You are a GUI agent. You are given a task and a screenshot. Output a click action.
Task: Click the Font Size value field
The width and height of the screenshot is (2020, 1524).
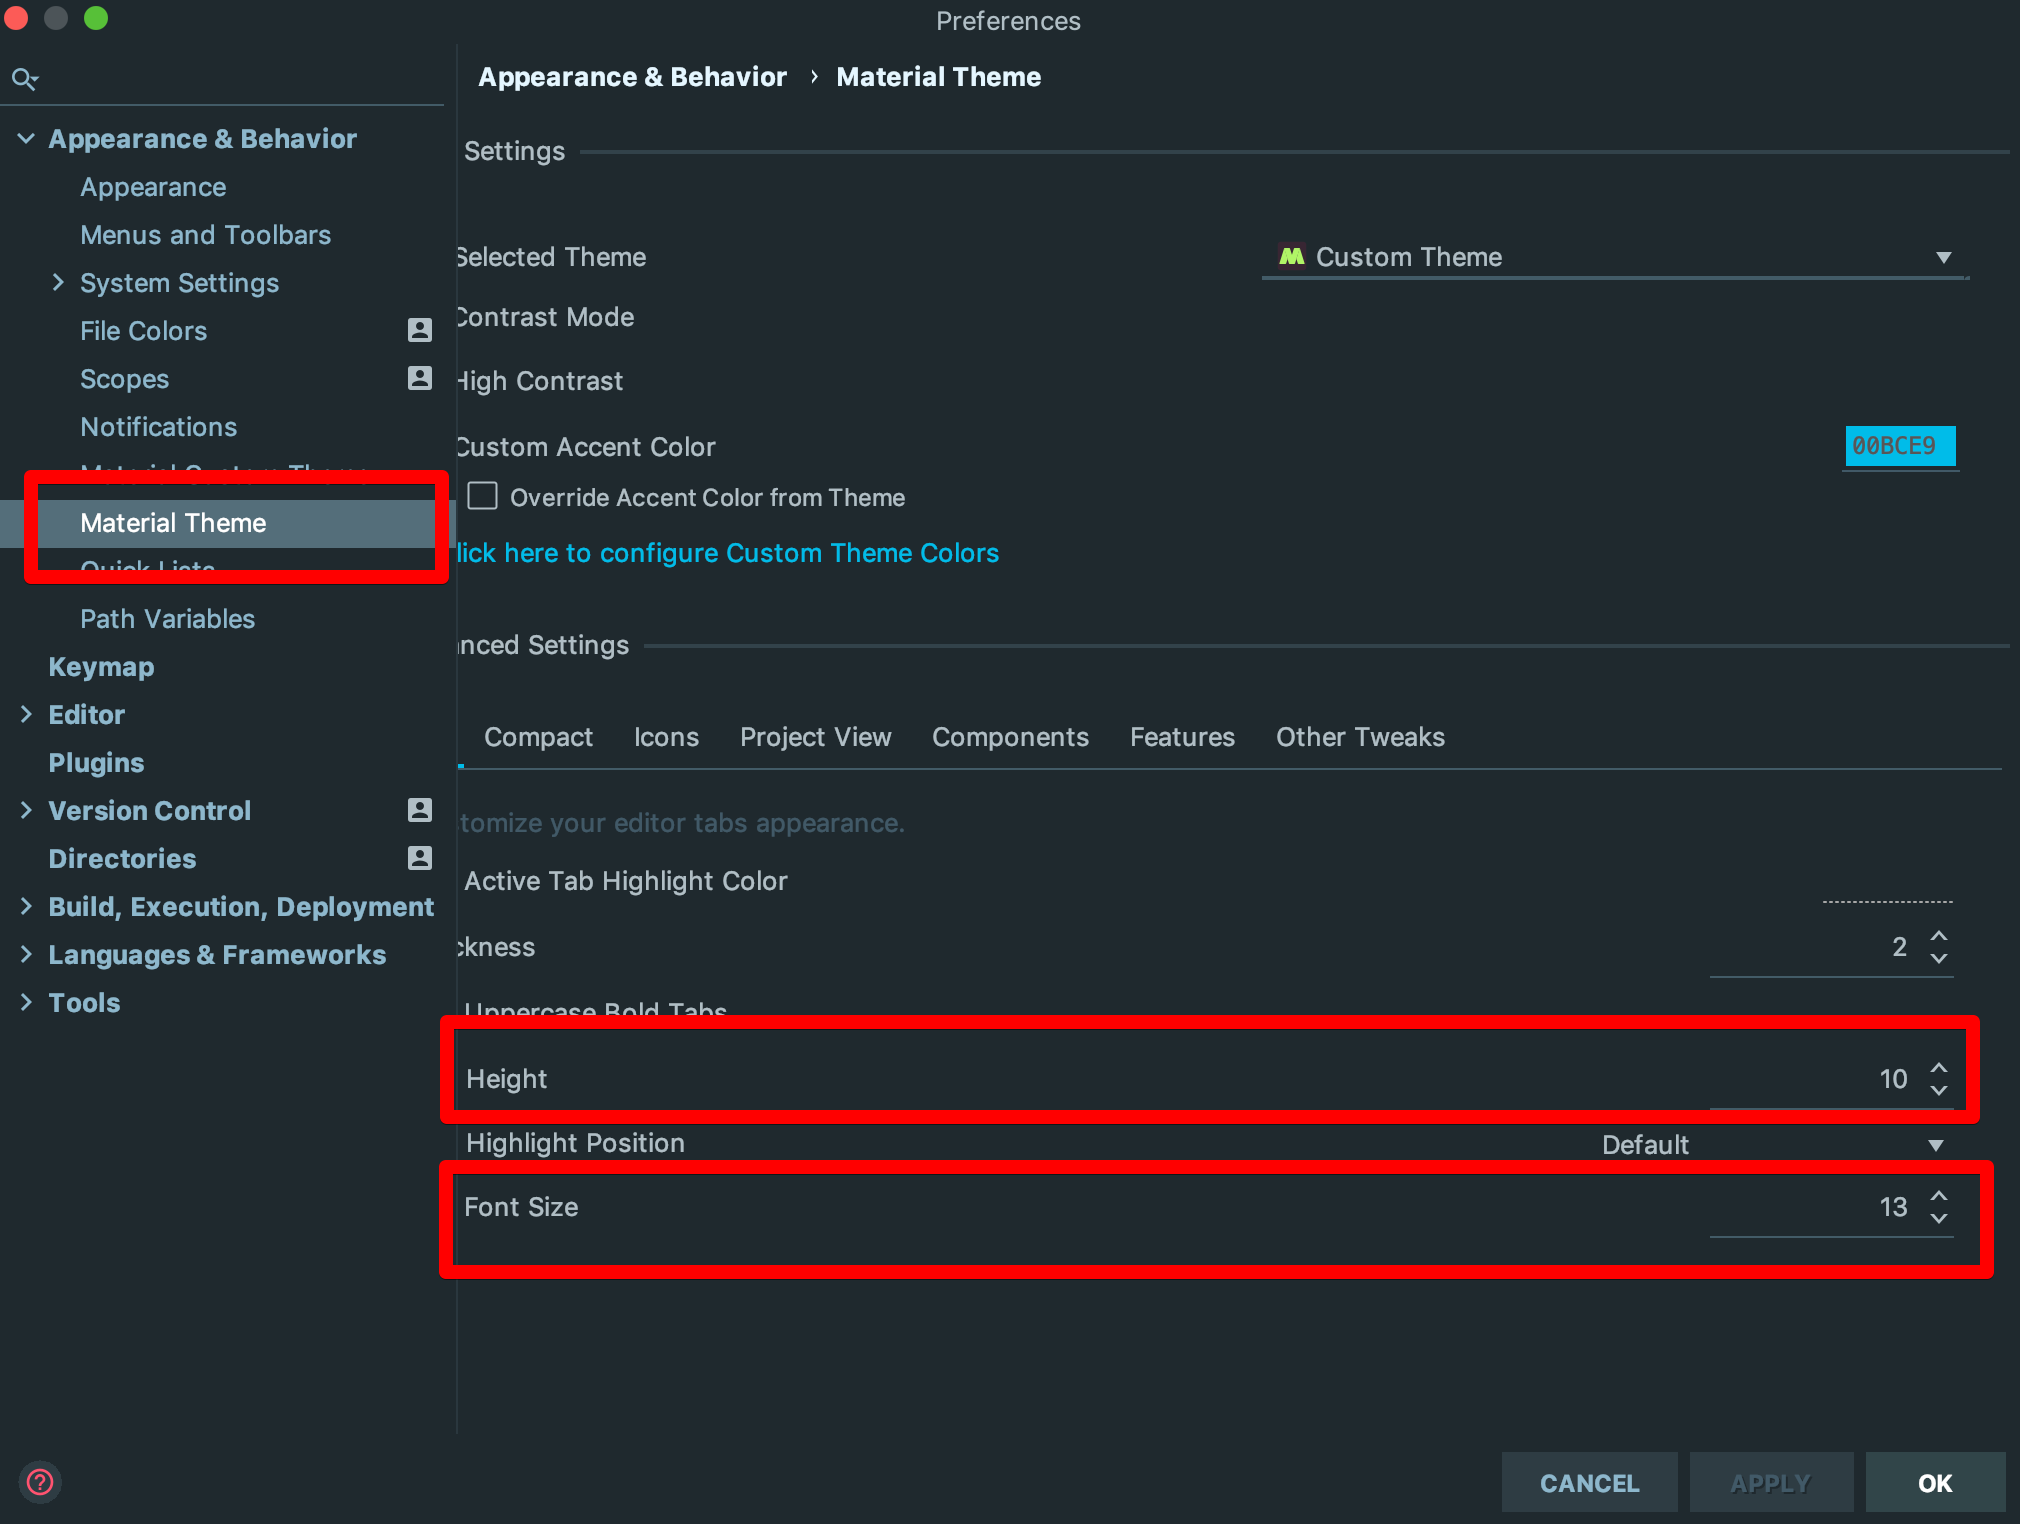click(x=1818, y=1207)
